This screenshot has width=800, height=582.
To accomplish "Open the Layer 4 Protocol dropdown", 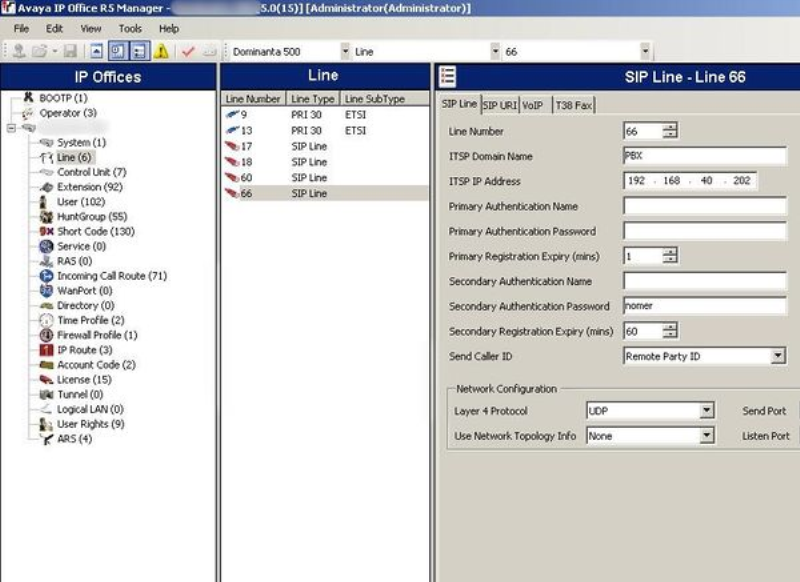I will coord(707,411).
